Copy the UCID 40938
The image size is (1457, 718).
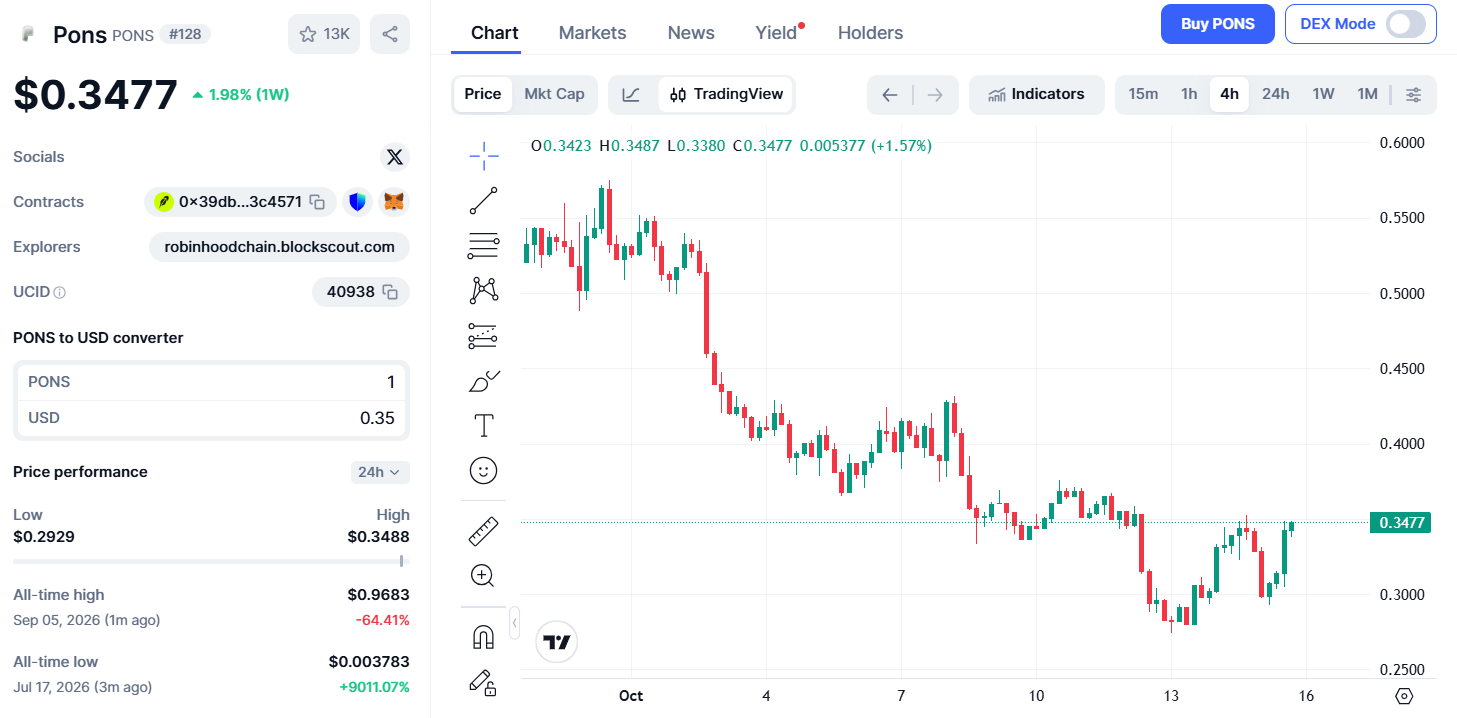coord(391,292)
